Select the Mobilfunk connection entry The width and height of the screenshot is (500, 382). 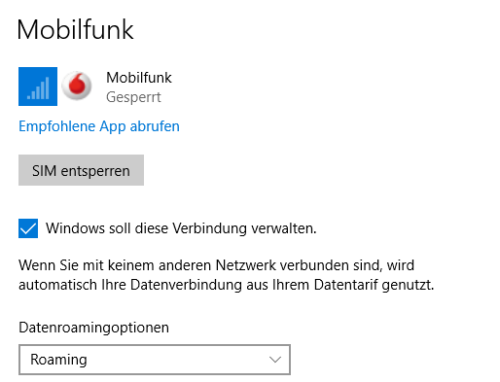(x=95, y=87)
